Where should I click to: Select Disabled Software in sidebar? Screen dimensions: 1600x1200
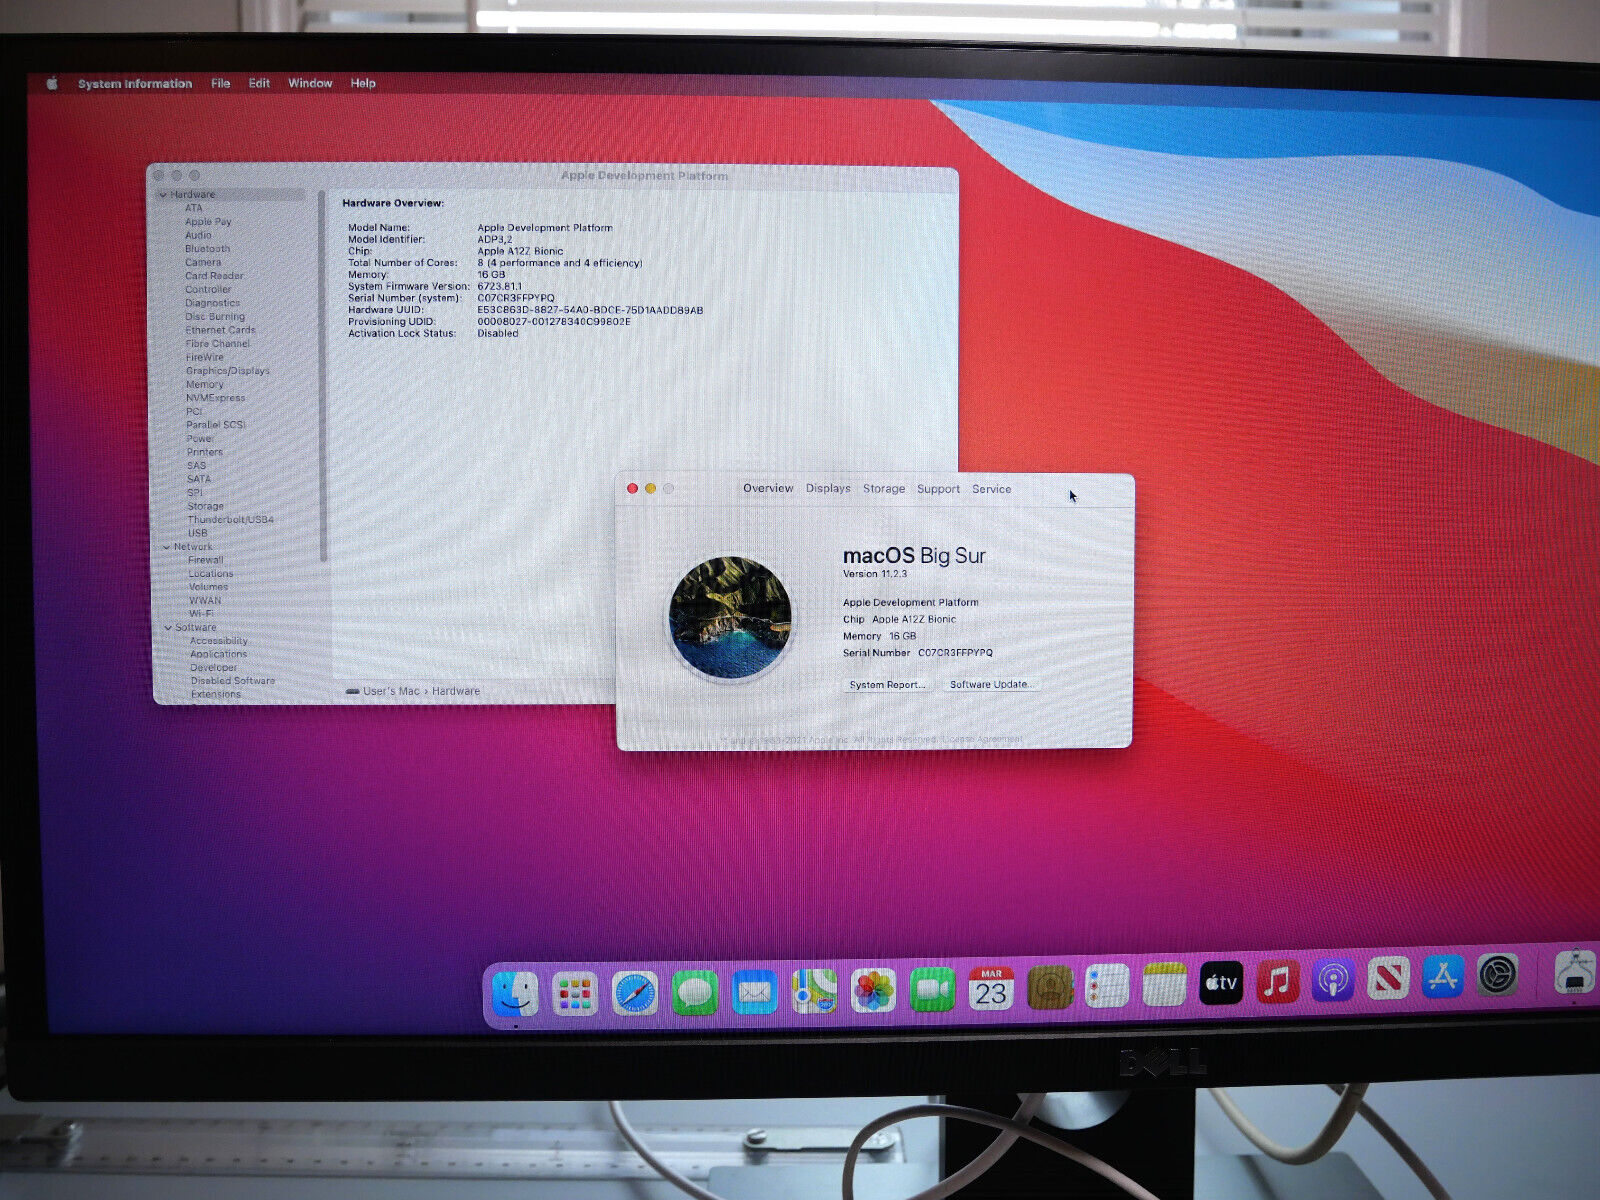tap(233, 681)
